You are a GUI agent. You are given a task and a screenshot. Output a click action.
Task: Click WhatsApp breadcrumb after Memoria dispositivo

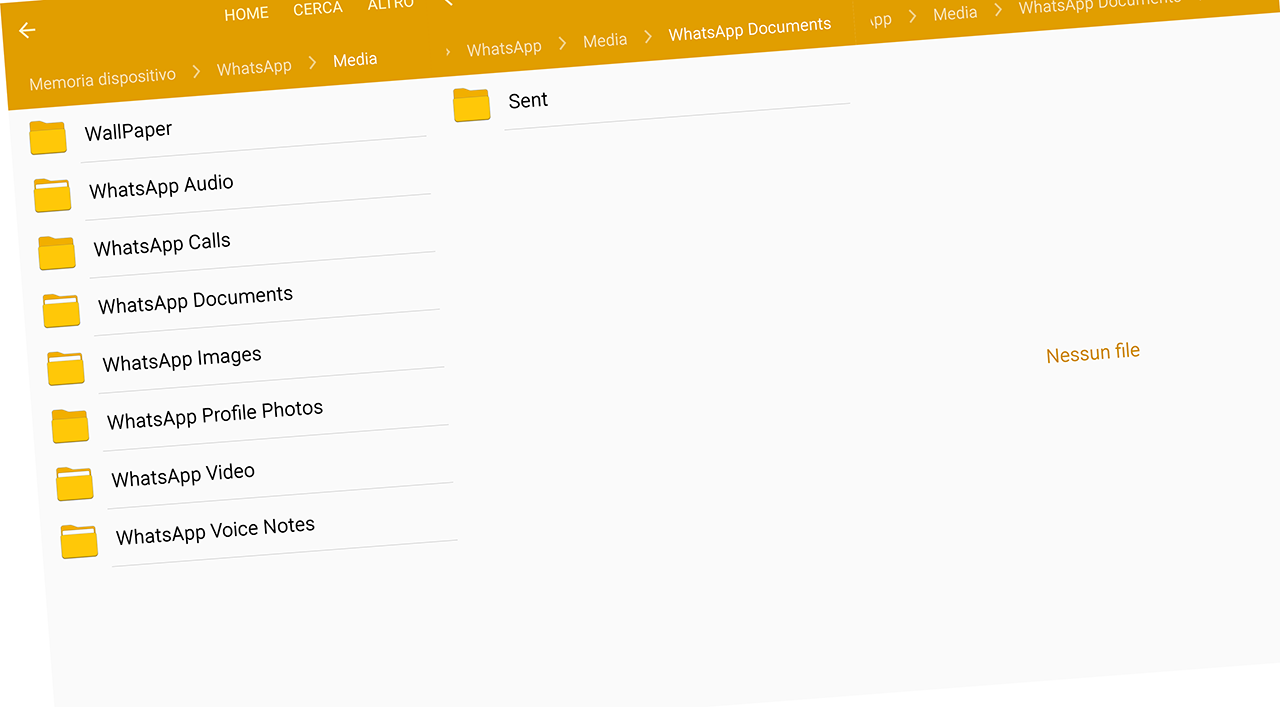coord(254,67)
